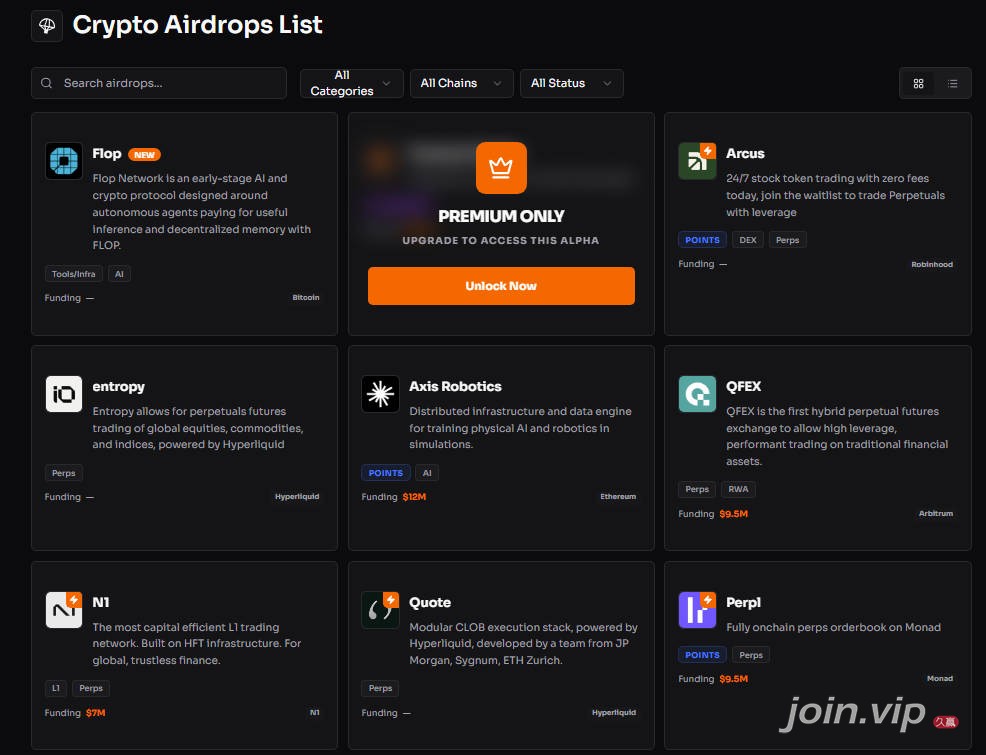Viewport: 986px width, 755px height.
Task: Switch to grid view layout
Action: (x=918, y=84)
